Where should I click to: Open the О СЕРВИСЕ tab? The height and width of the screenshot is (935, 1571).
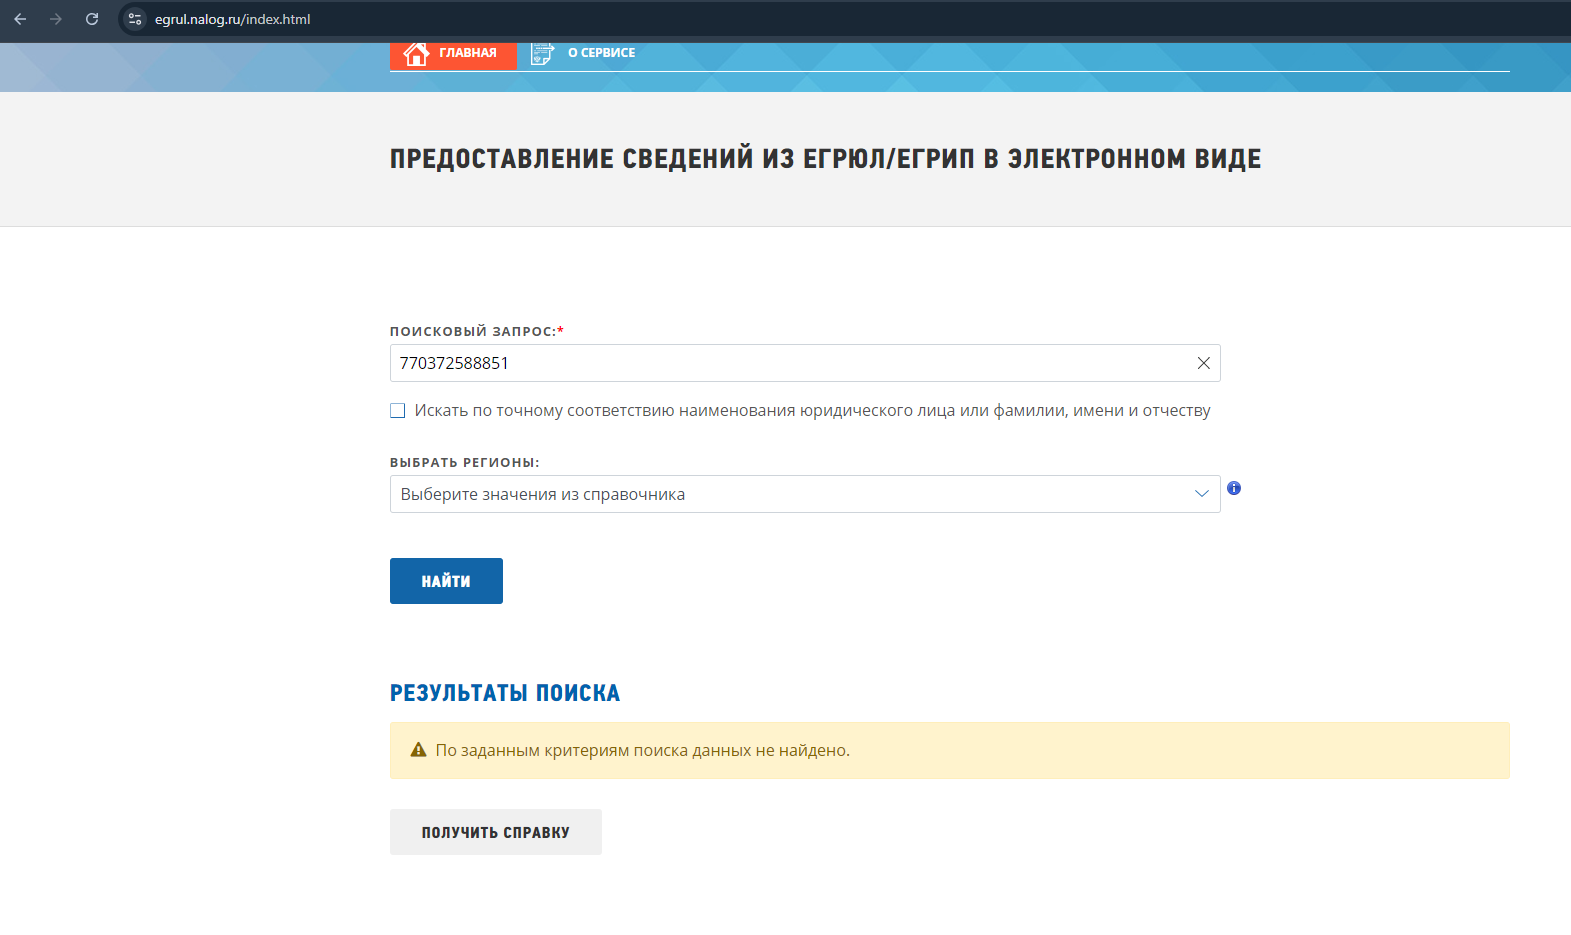point(601,53)
